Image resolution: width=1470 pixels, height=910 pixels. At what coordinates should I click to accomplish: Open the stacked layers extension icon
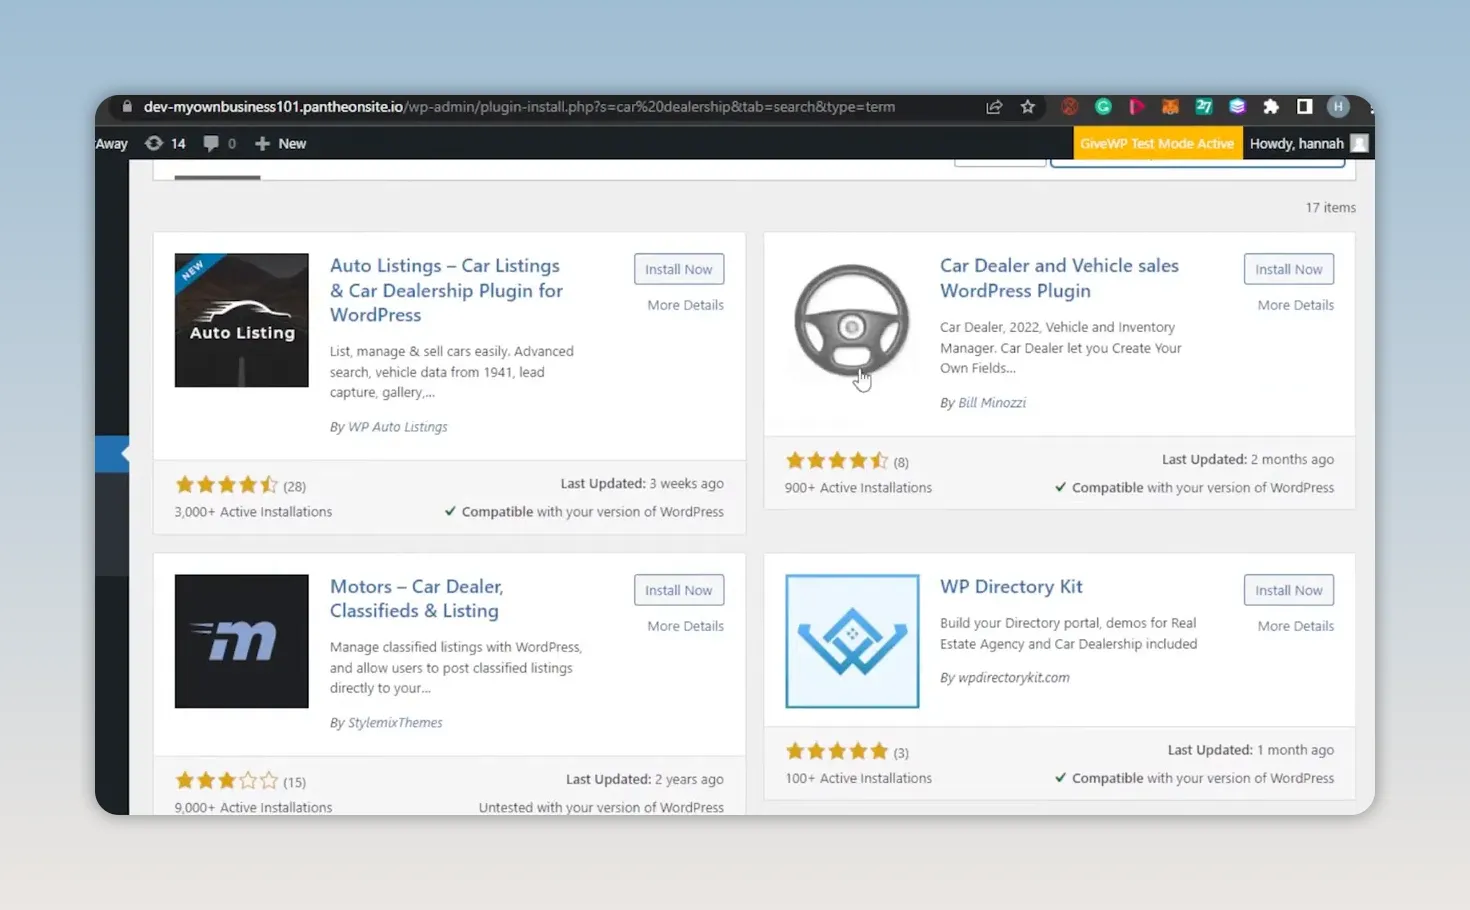click(1237, 107)
